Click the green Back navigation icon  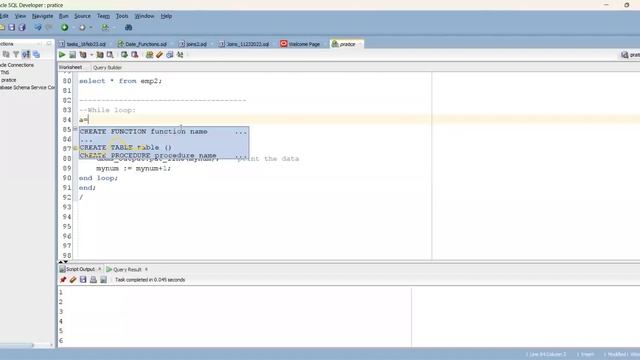(64, 27)
